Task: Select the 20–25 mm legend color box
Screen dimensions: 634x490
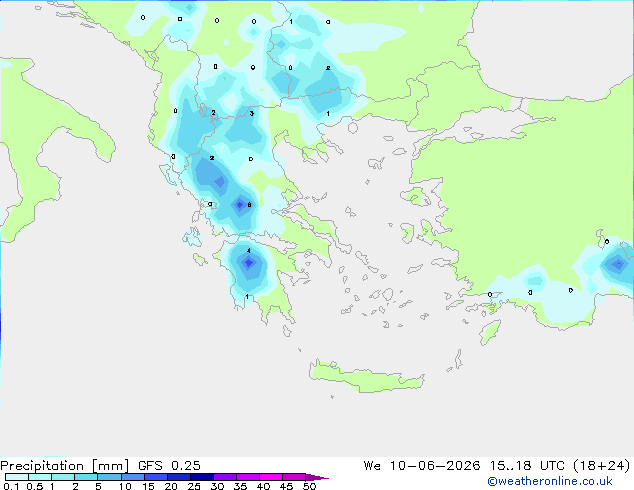Action: tap(179, 477)
